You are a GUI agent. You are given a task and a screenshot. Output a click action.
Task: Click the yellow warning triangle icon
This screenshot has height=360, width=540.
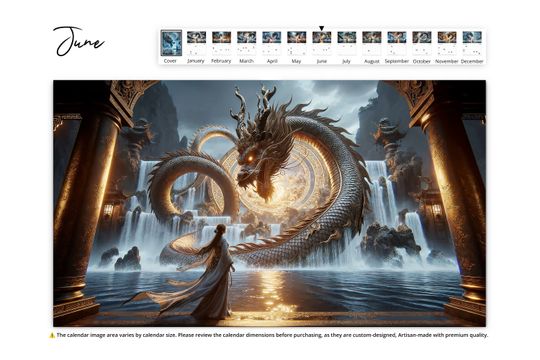[x=52, y=335]
